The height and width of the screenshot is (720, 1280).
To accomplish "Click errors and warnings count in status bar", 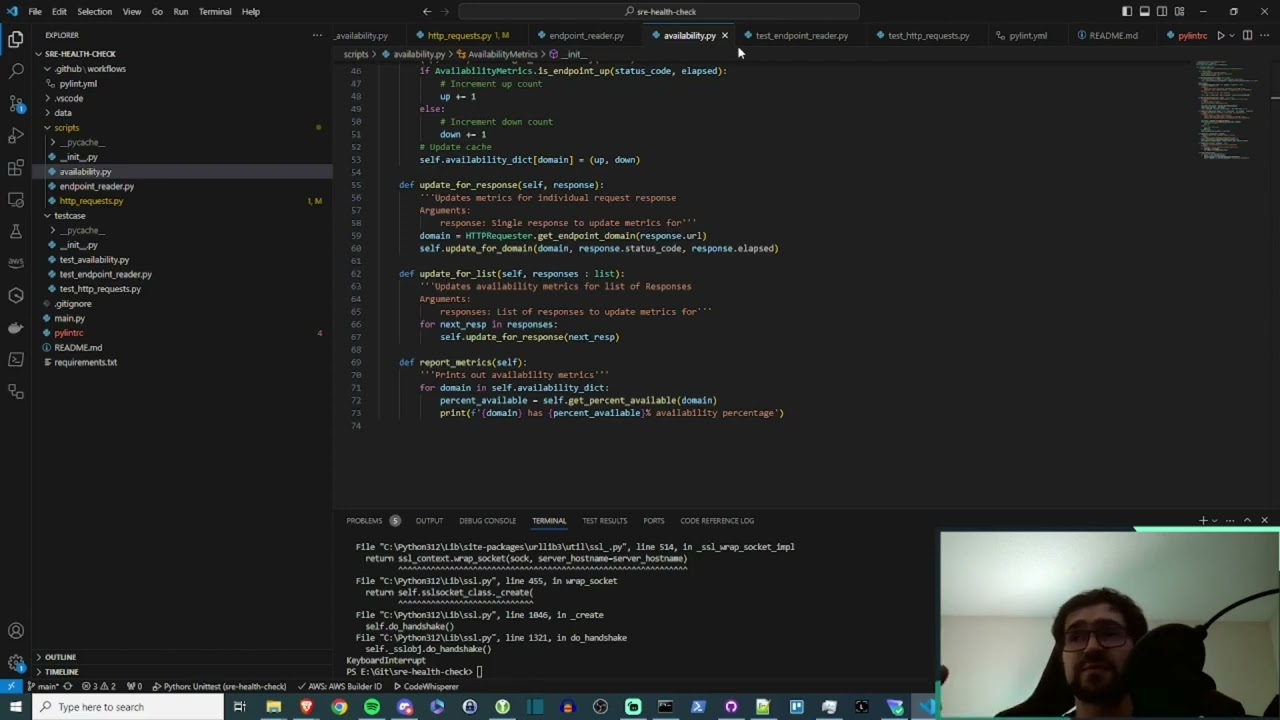I will tap(99, 686).
